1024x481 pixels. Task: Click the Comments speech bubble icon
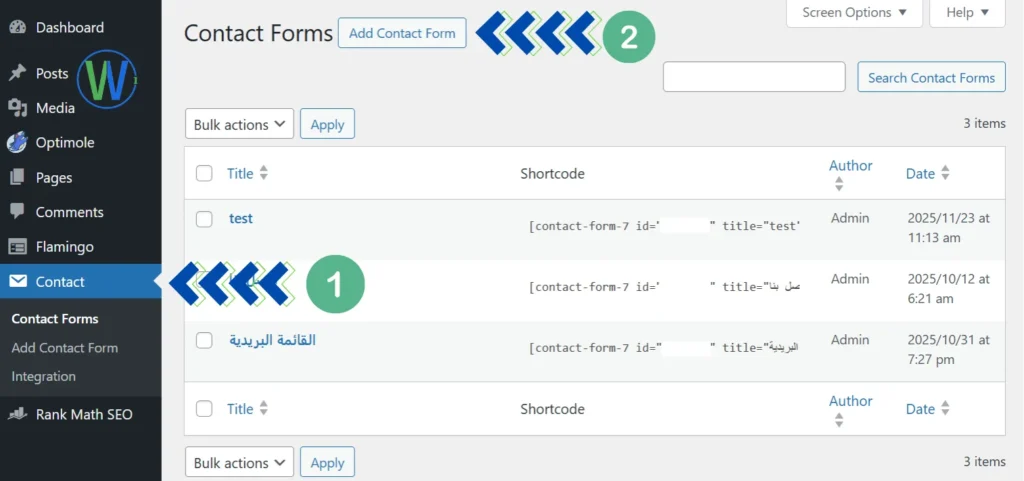point(17,212)
